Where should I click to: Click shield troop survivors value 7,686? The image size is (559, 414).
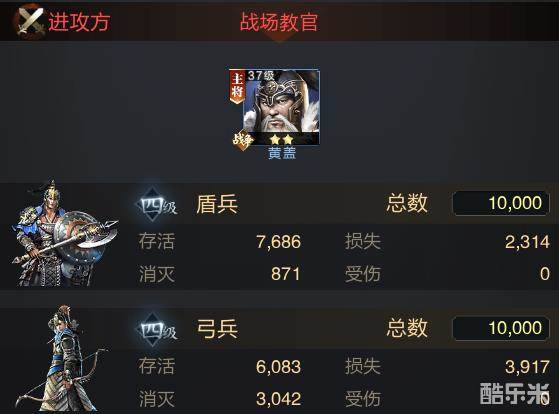tap(278, 242)
